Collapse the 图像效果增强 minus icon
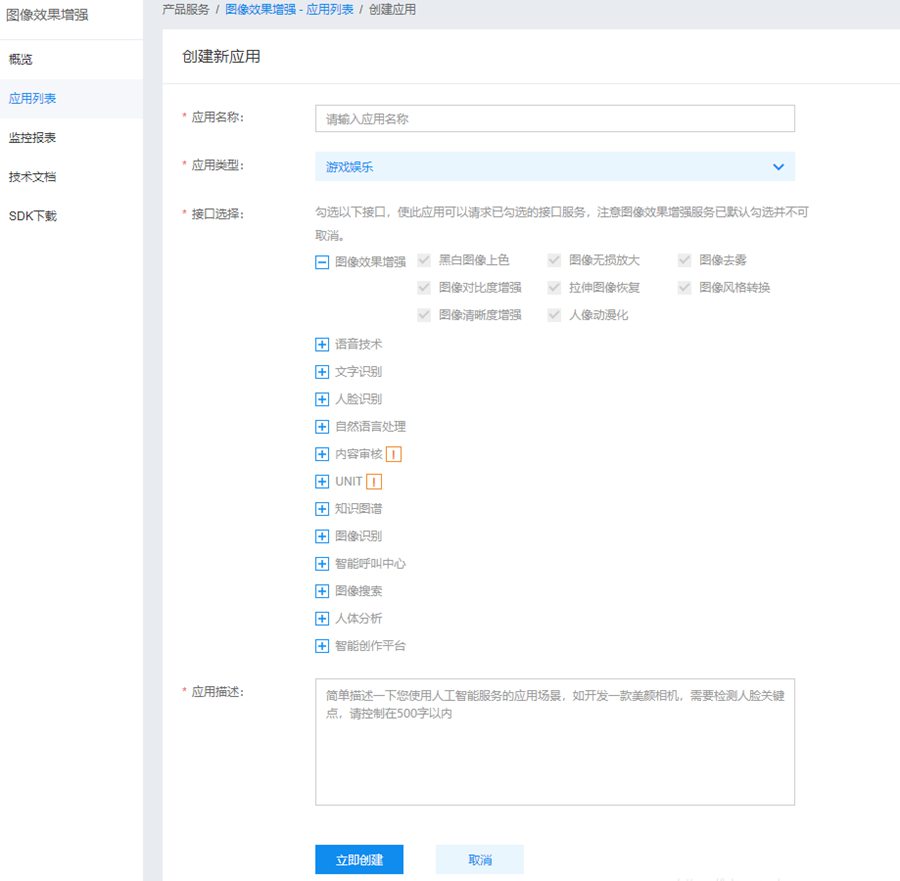The width and height of the screenshot is (900, 881). 322,262
